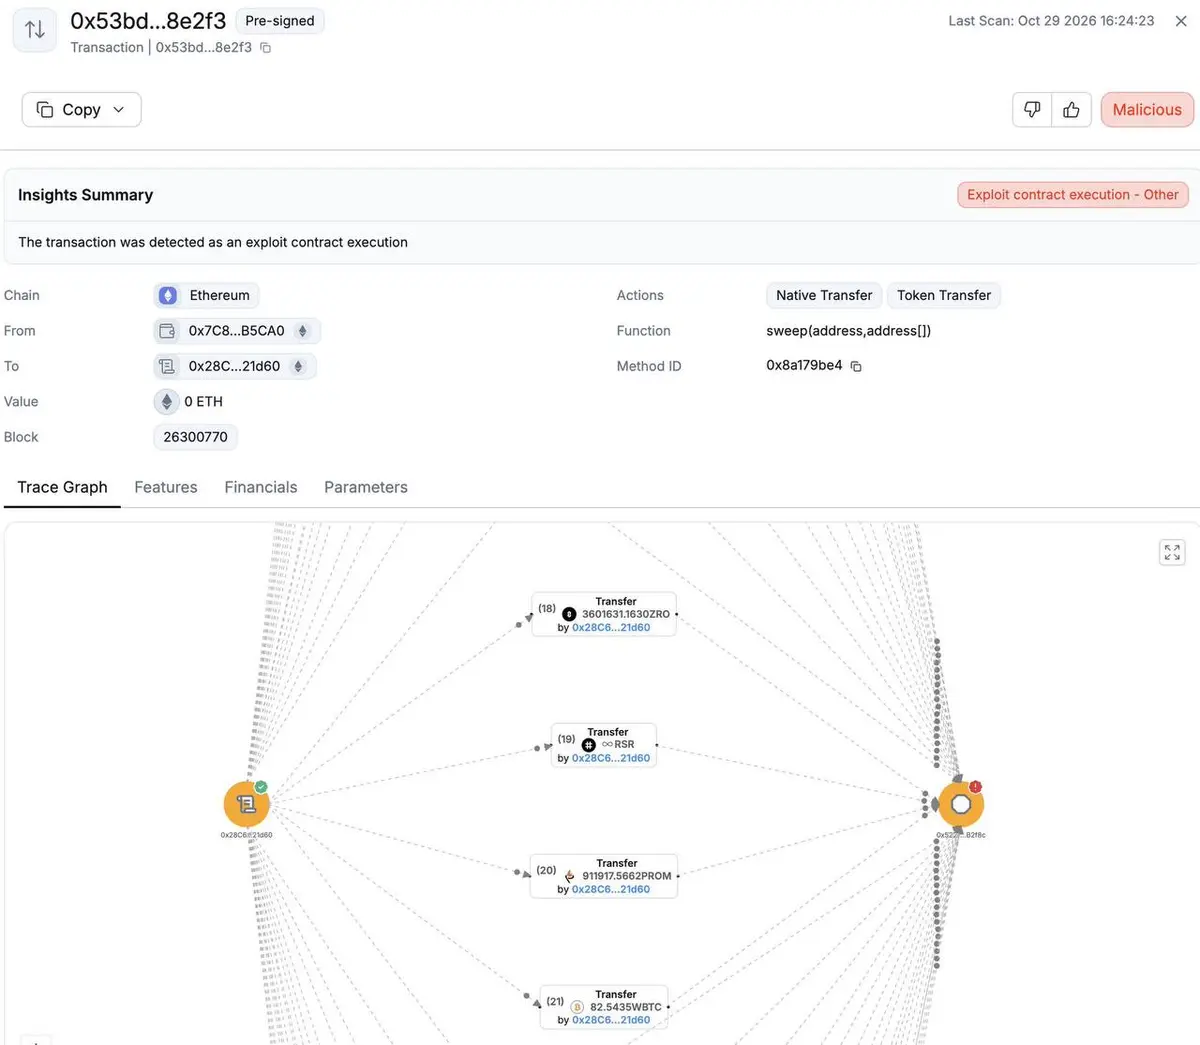Click the WBTC token icon in transfer 21
The width and height of the screenshot is (1200, 1045).
[577, 1007]
